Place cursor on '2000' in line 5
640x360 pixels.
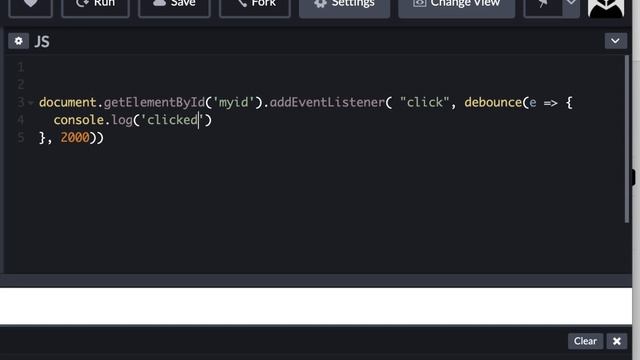pyautogui.click(x=75, y=138)
